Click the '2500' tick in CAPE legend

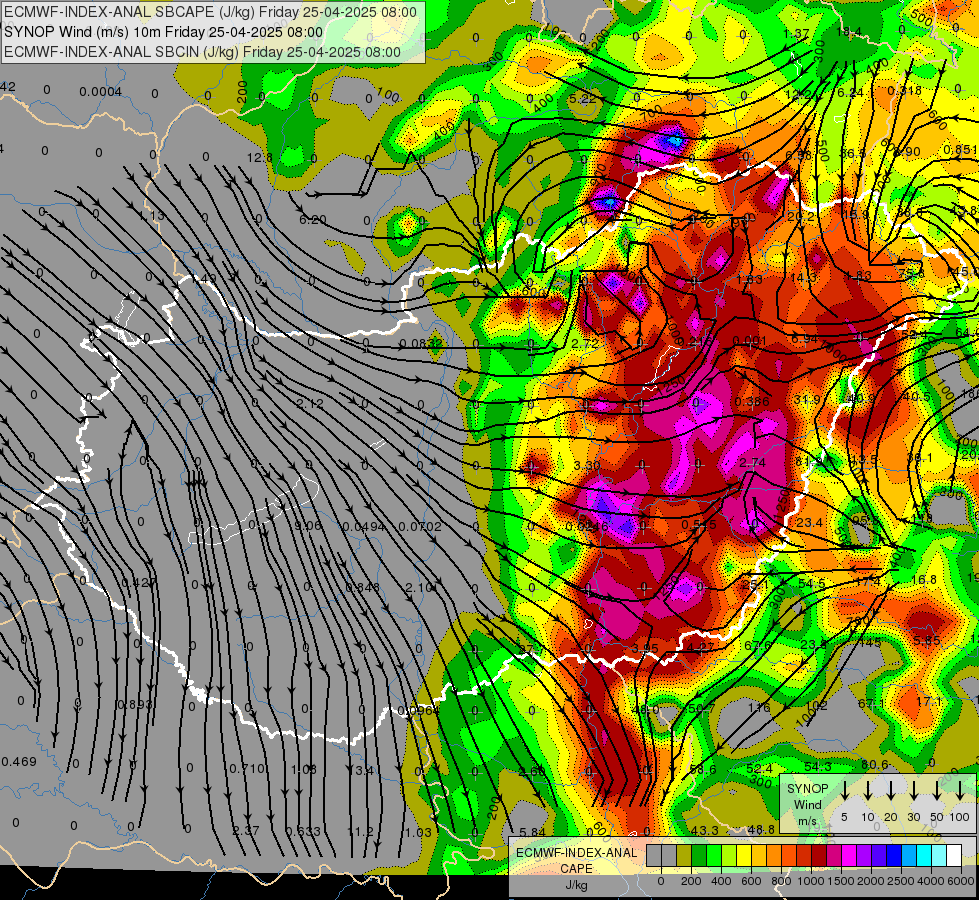(901, 881)
